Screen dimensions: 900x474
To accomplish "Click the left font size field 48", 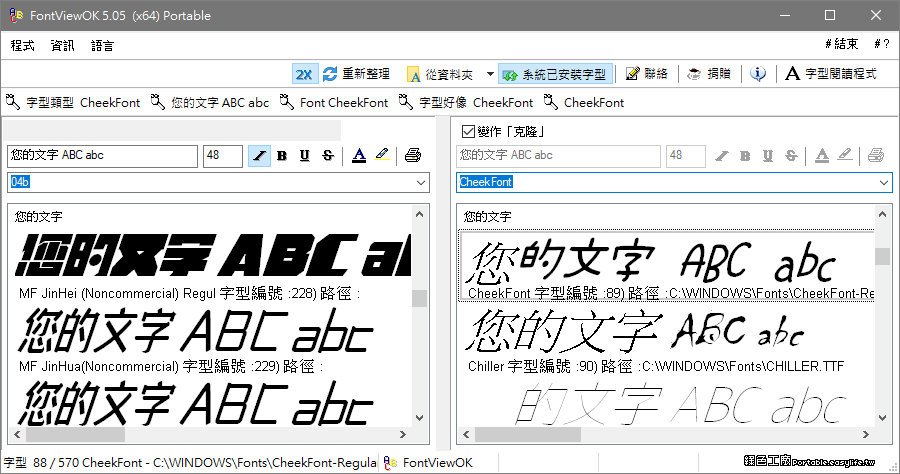I will [223, 156].
